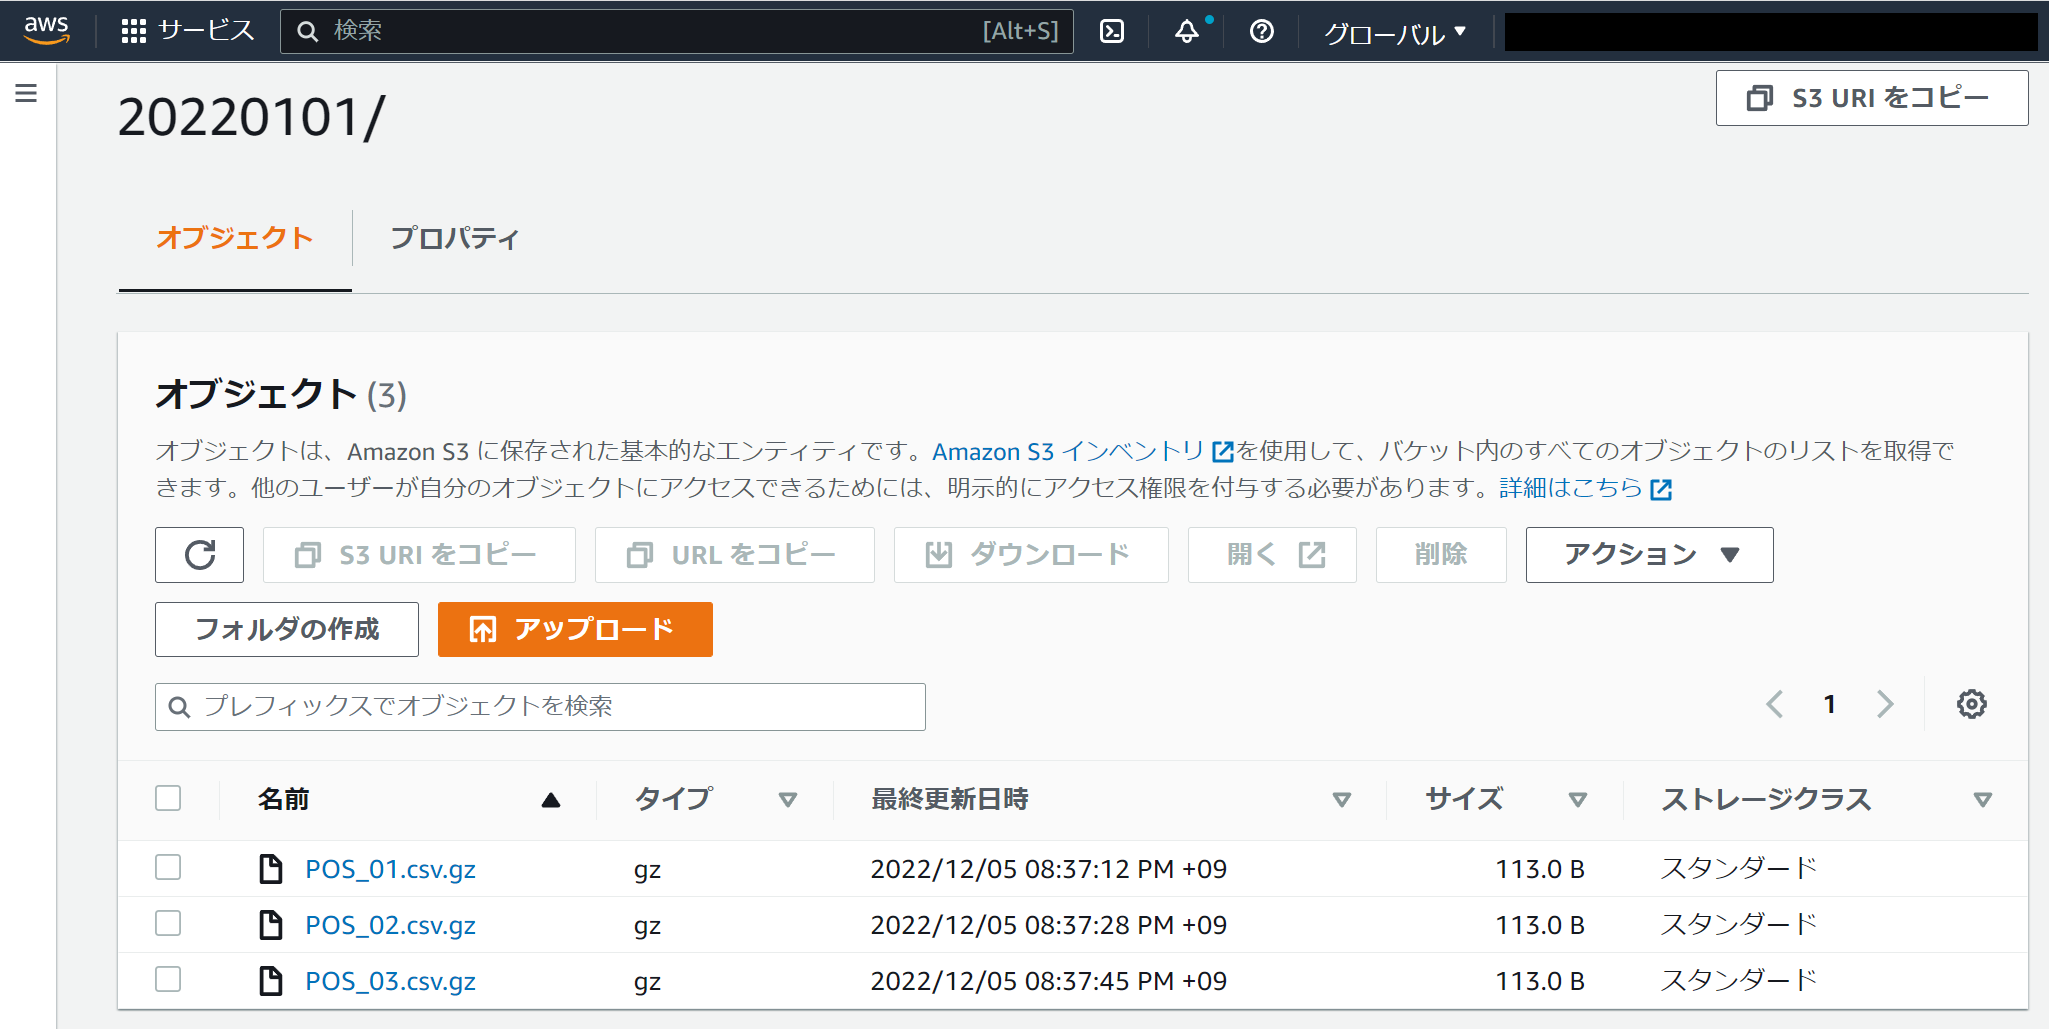Screen dimensions: 2049x1029
Task: Open the notifications bell
Action: 1187,31
